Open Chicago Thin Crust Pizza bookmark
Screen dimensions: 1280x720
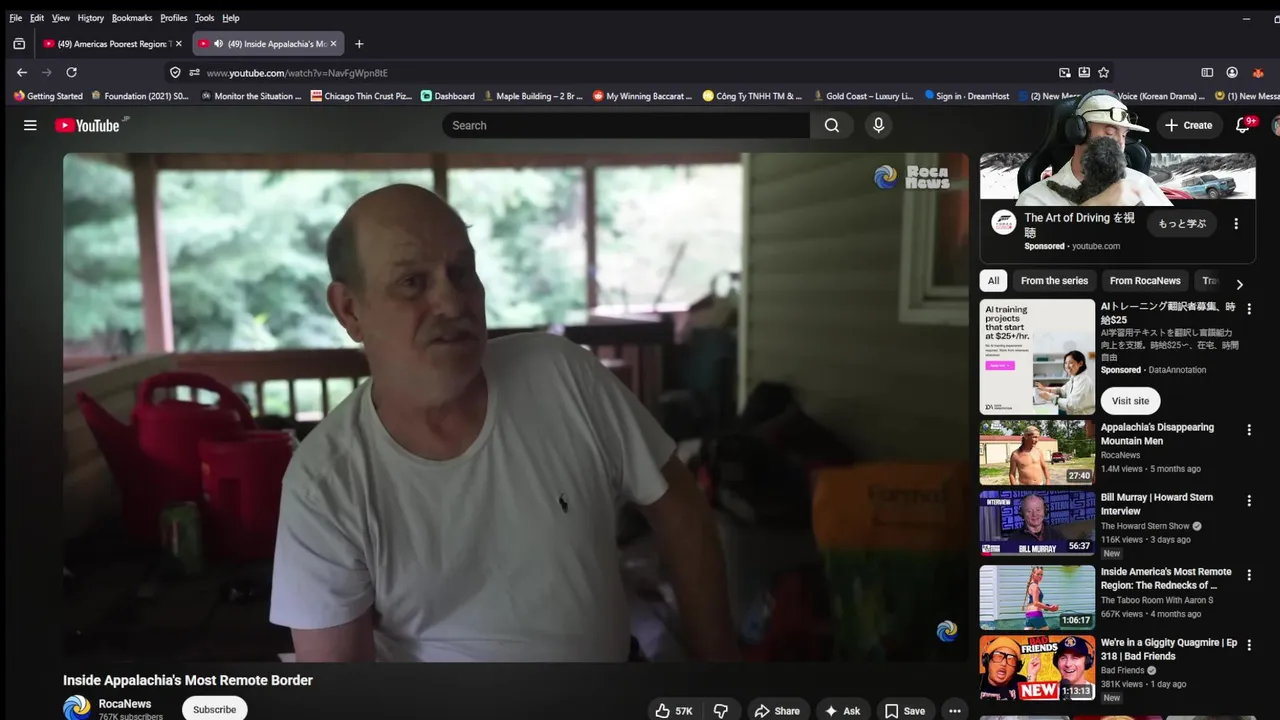(361, 96)
